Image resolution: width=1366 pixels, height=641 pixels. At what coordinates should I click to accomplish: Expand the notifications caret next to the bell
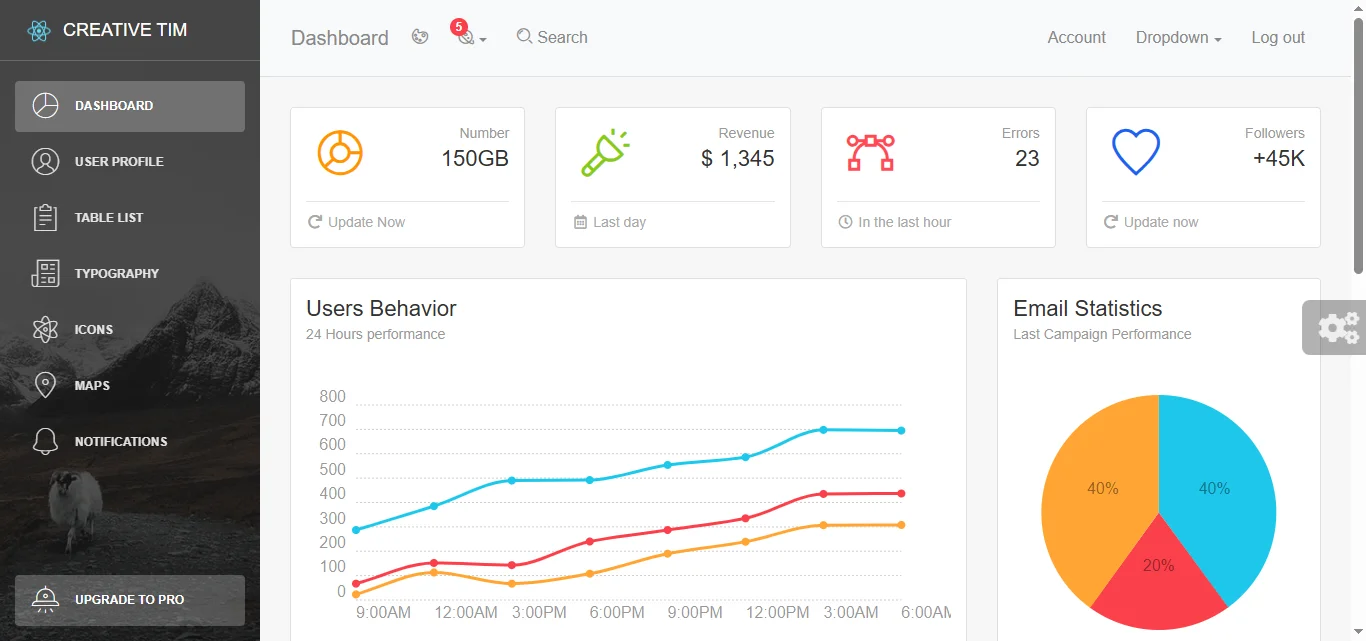481,41
